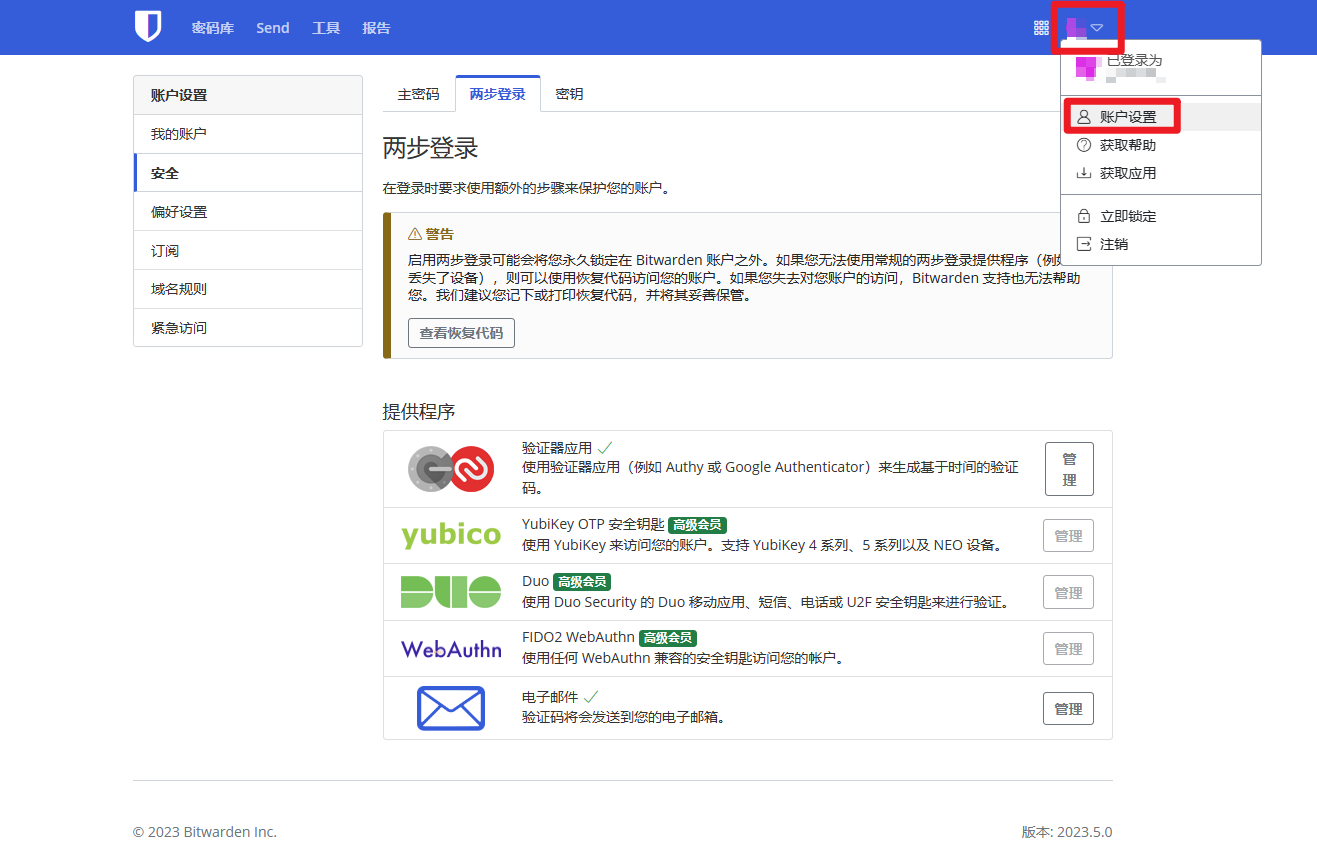The image size is (1317, 862).
Task: Click the Bitwarden shield logo
Action: 148,27
